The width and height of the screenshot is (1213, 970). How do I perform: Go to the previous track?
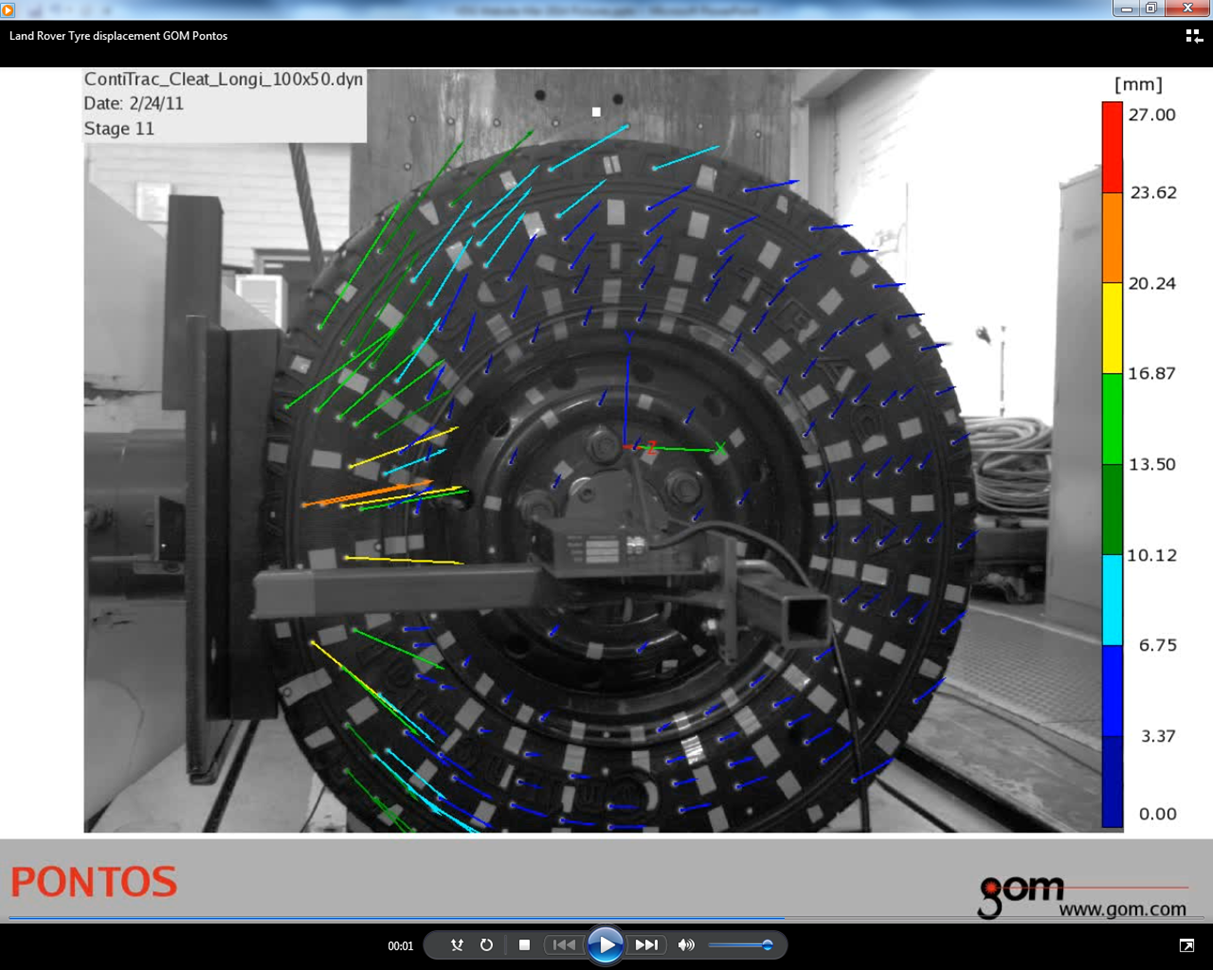point(564,945)
